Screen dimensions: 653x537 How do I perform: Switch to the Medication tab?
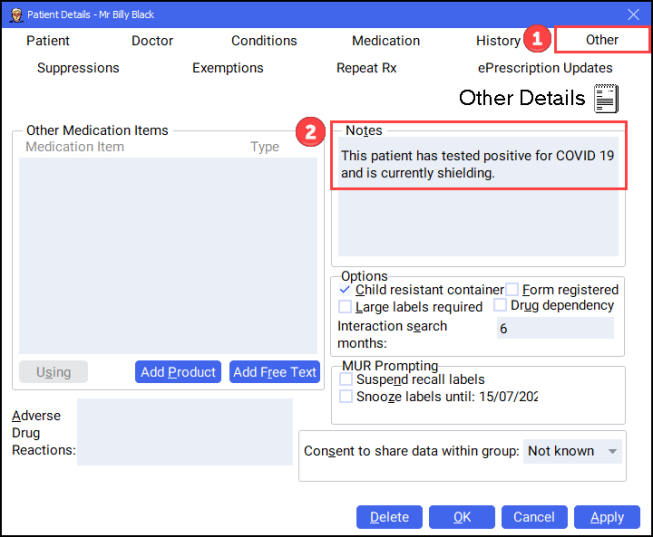[385, 41]
